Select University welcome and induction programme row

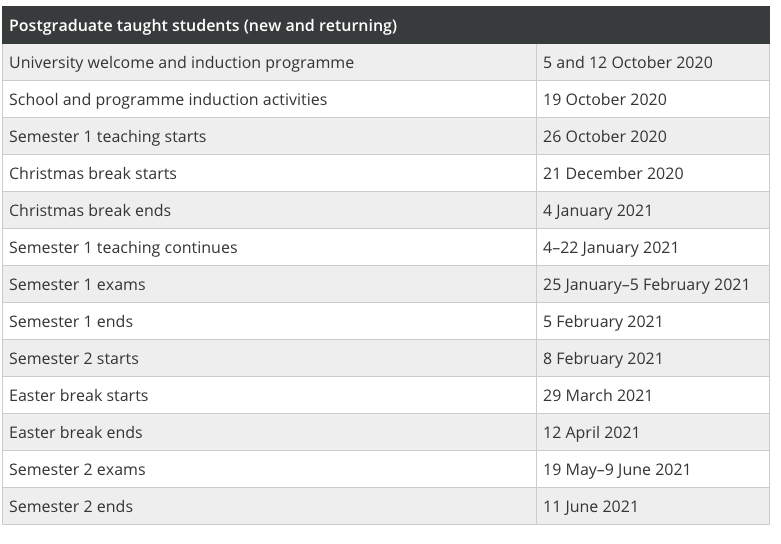386,63
